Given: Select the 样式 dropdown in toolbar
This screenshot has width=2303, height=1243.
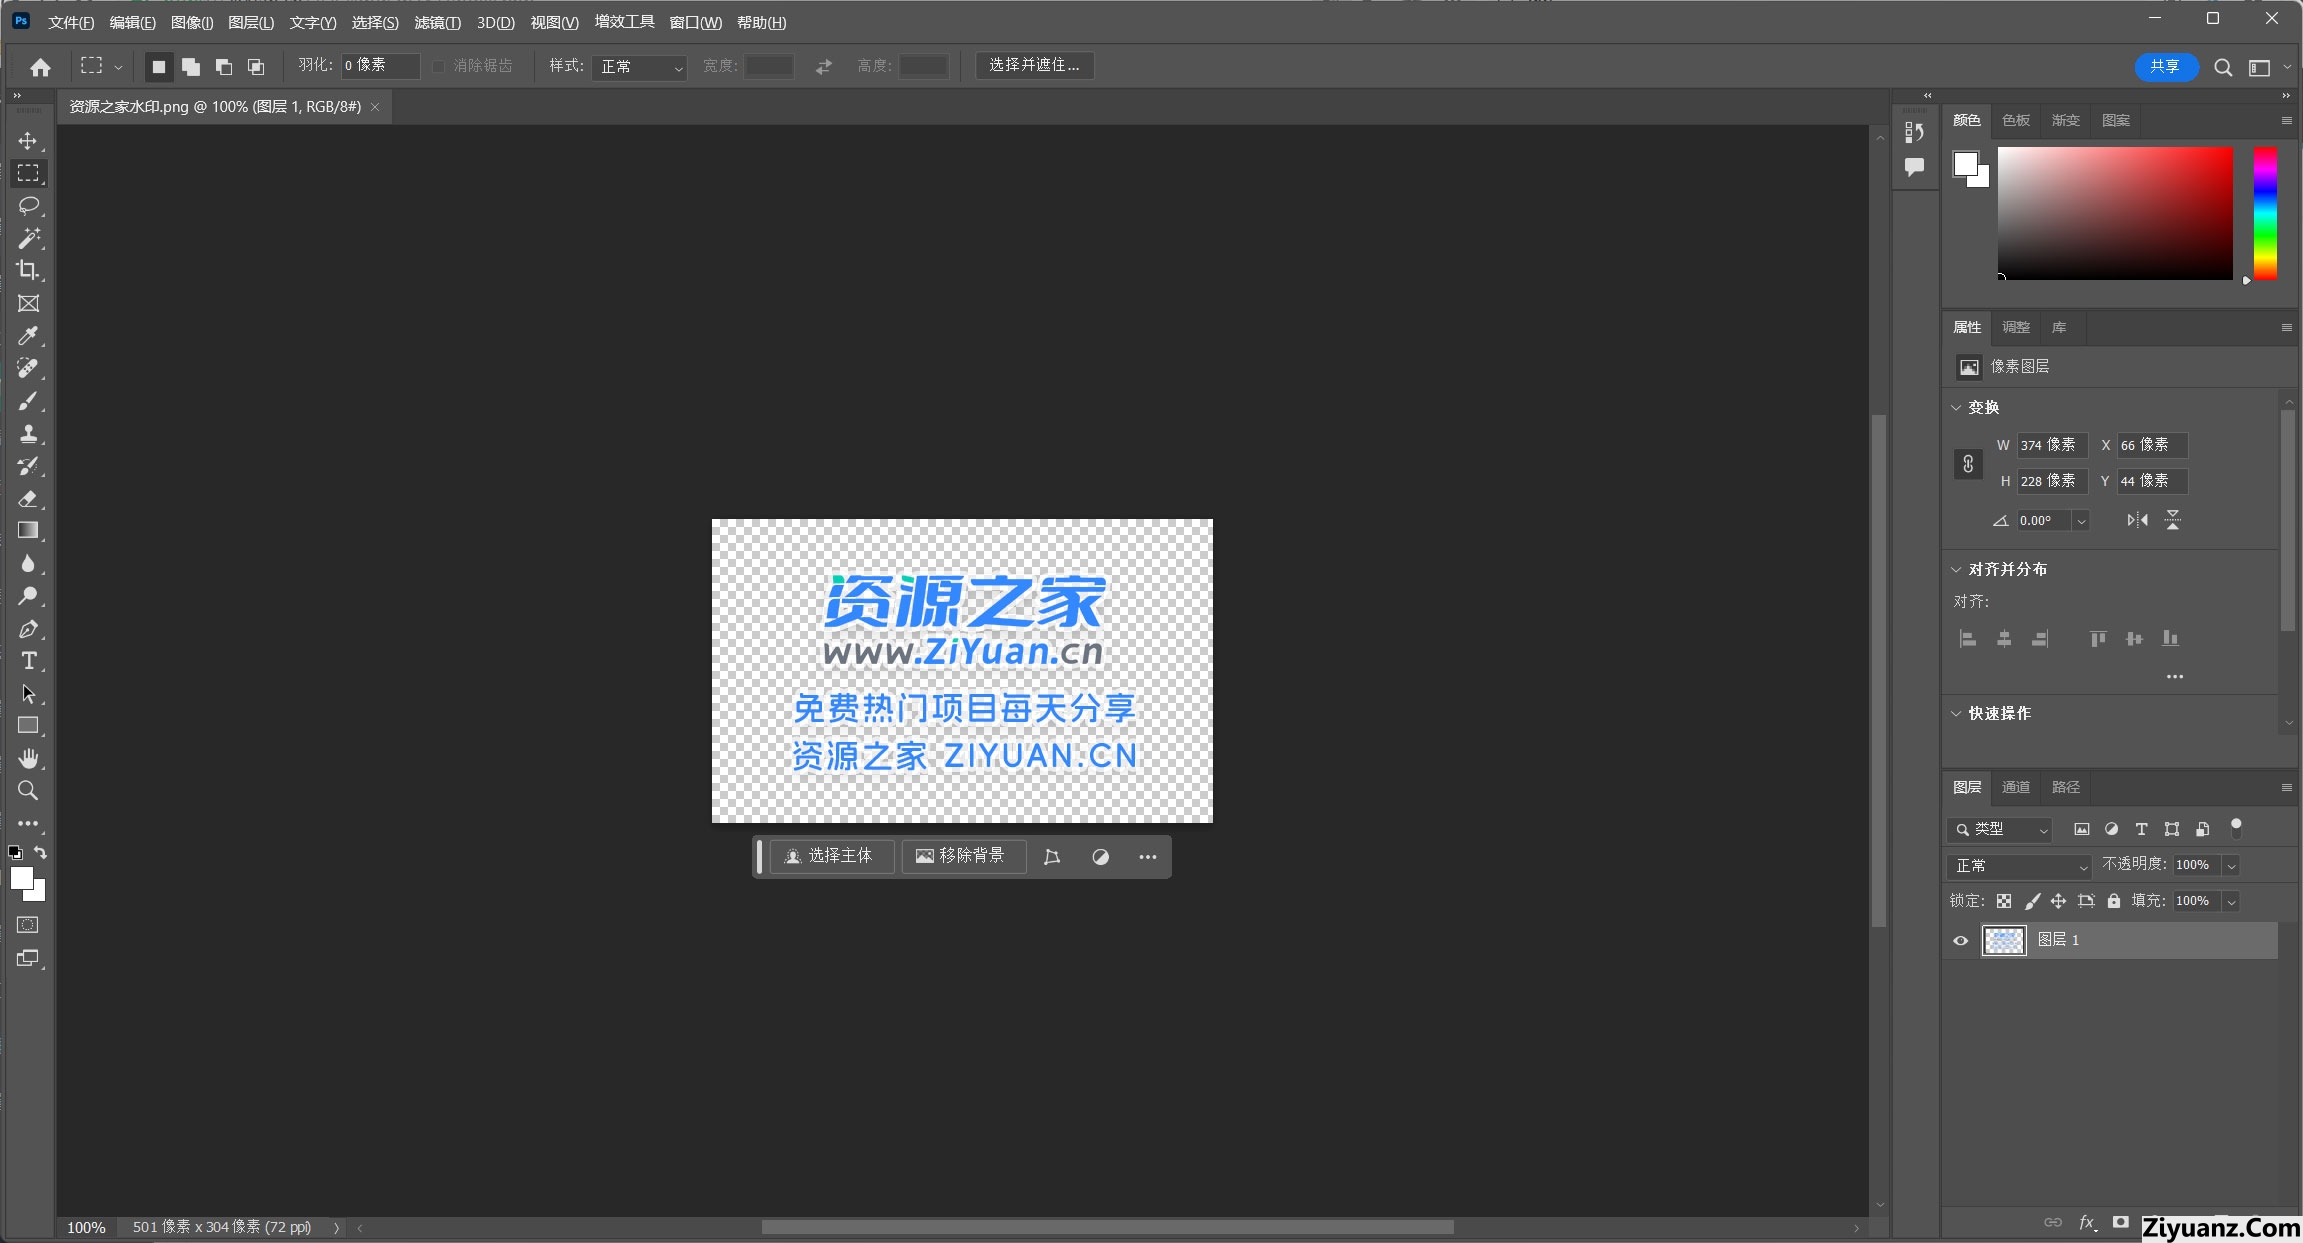Looking at the screenshot, I should [x=637, y=64].
